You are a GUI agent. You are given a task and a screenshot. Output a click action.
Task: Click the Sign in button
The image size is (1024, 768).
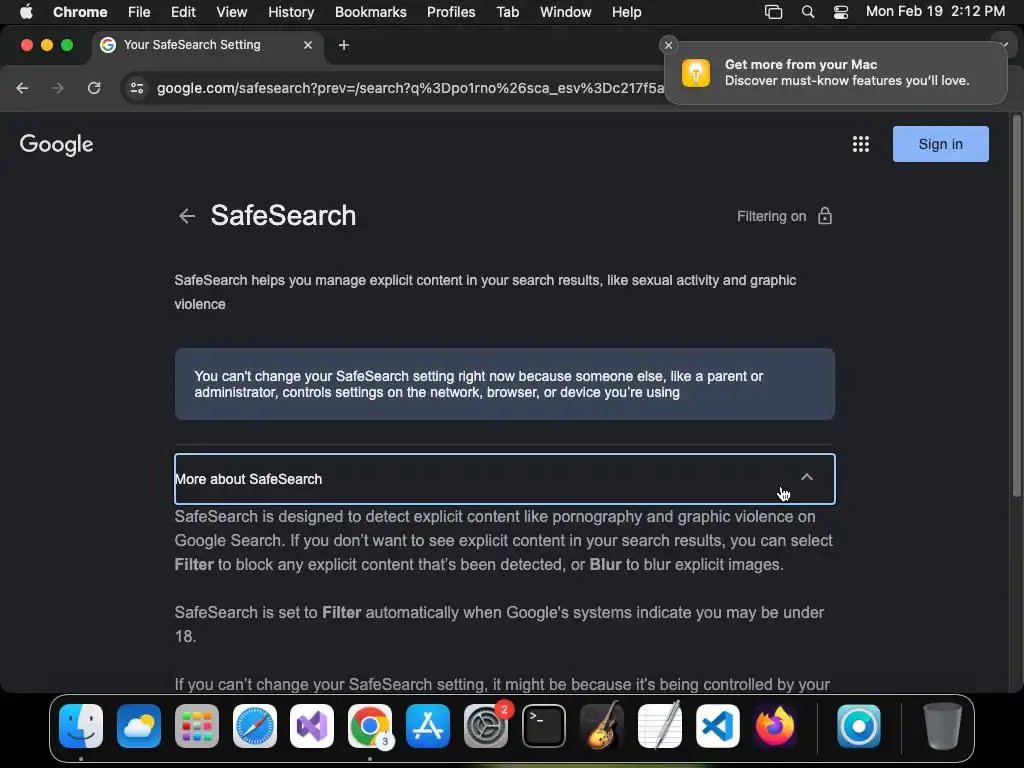pos(940,144)
